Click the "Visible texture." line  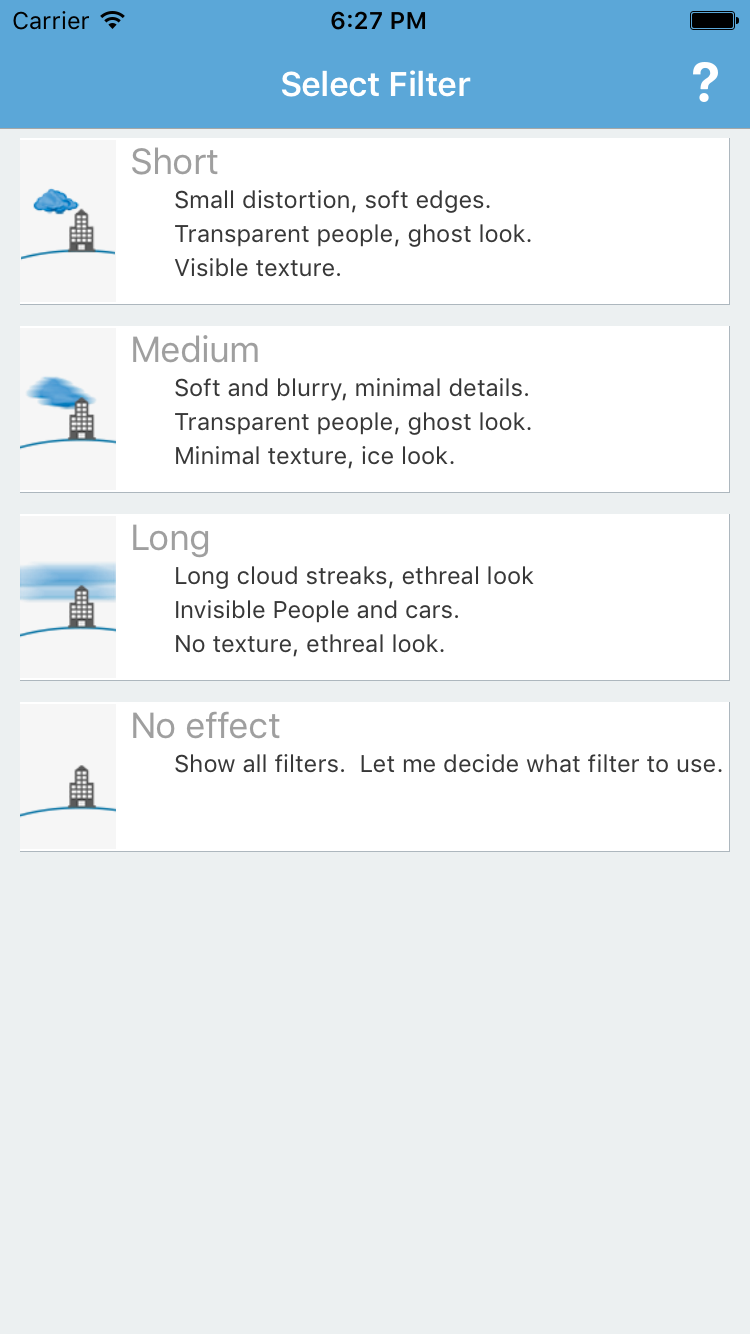[258, 268]
